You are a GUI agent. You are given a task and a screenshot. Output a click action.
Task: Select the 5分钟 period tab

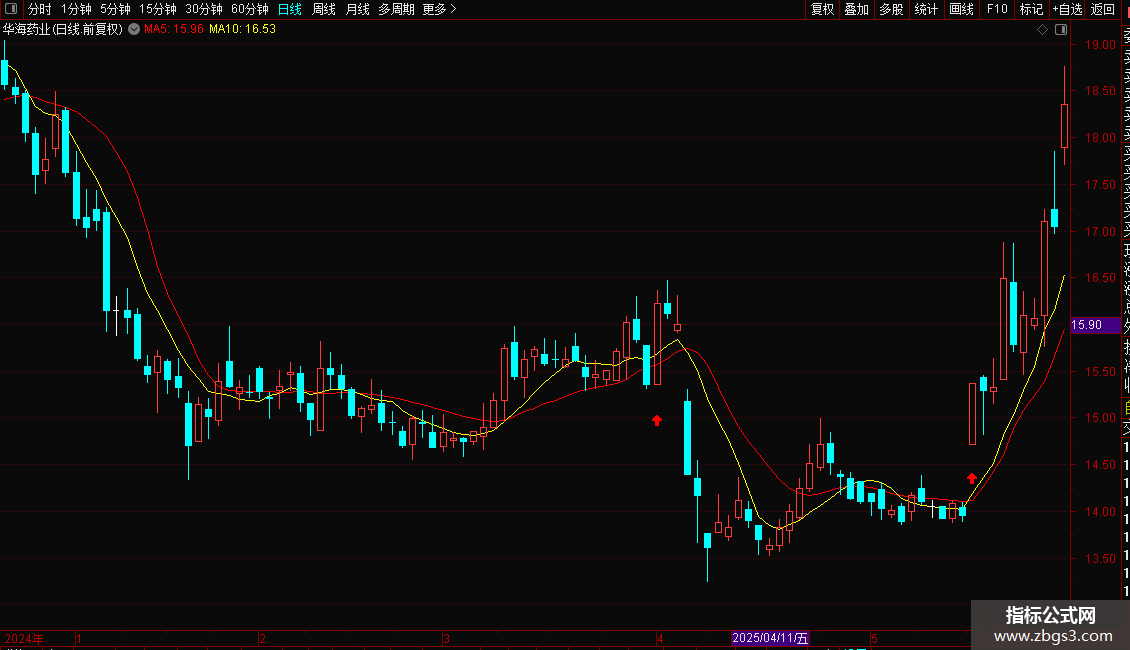pos(115,9)
